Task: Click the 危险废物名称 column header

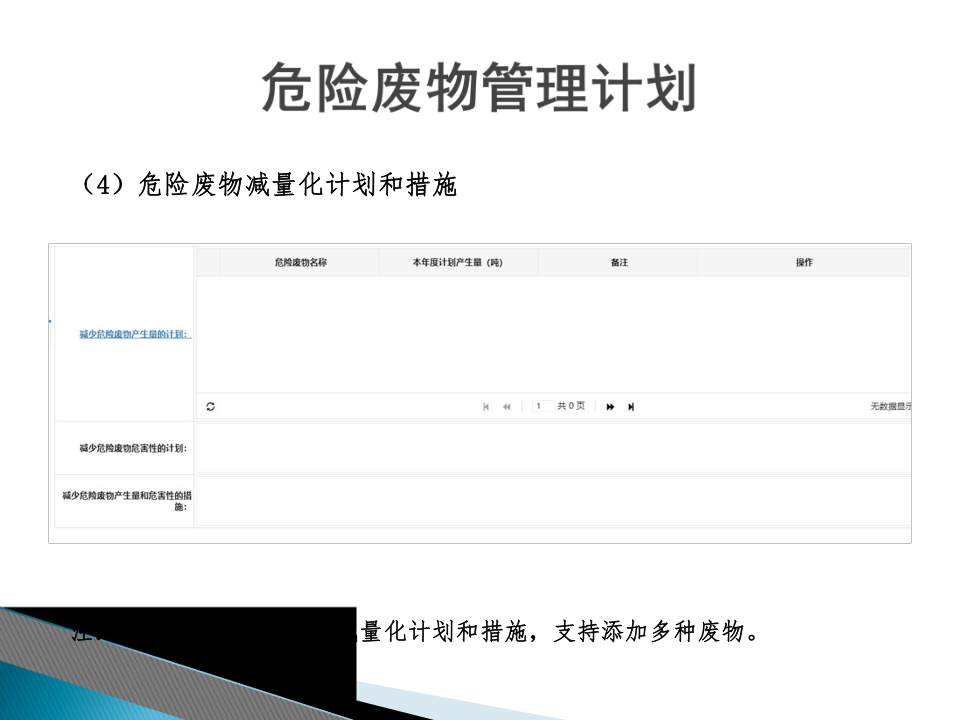Action: pyautogui.click(x=300, y=263)
